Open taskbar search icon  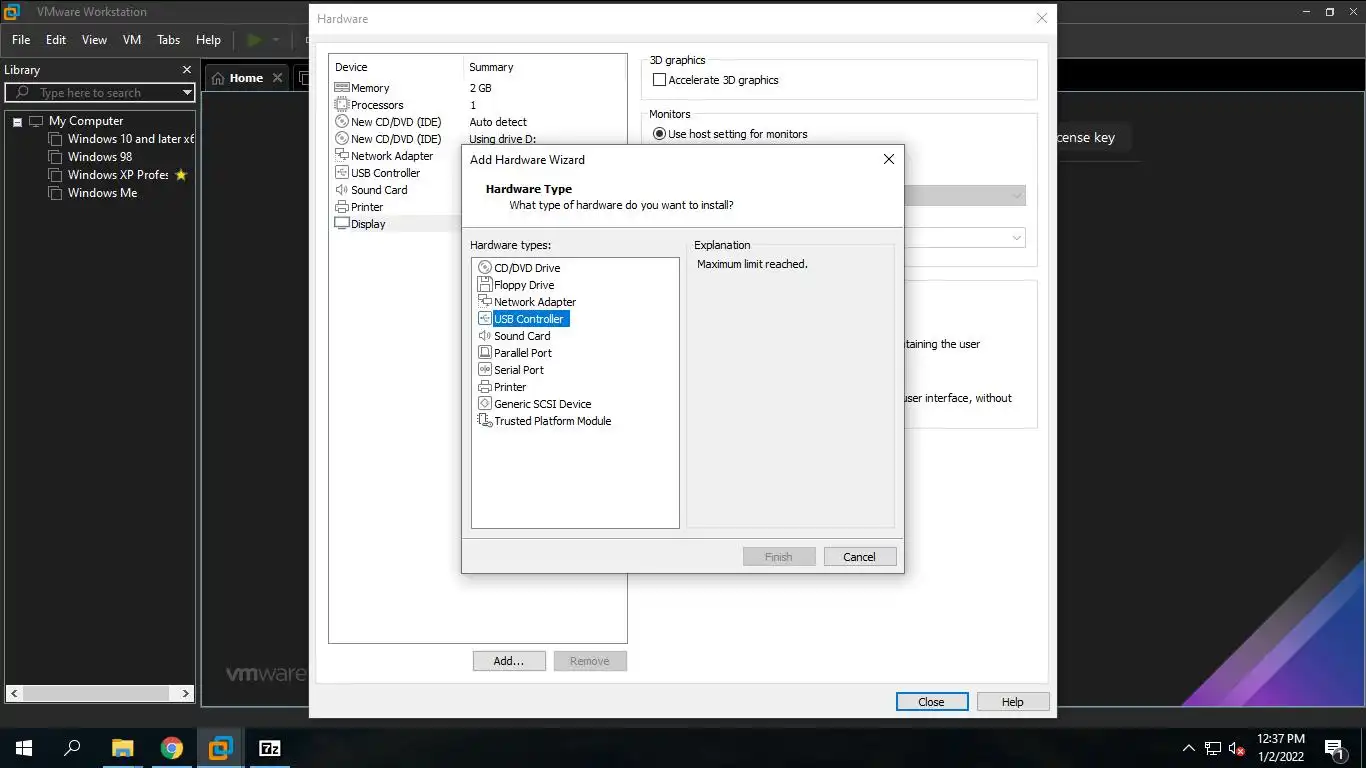(x=72, y=748)
